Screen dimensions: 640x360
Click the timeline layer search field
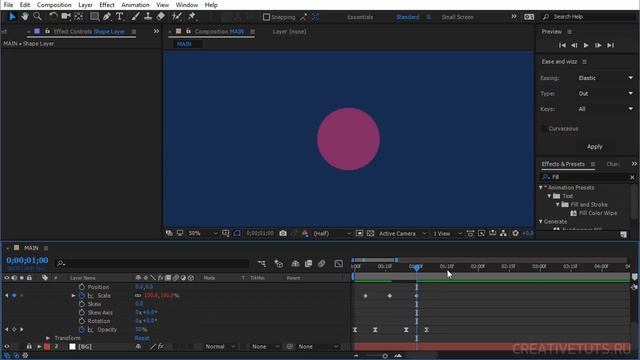pos(152,264)
